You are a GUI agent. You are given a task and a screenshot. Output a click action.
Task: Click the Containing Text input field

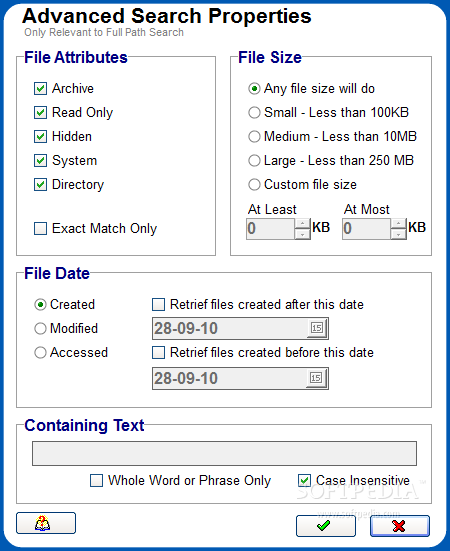click(x=224, y=453)
